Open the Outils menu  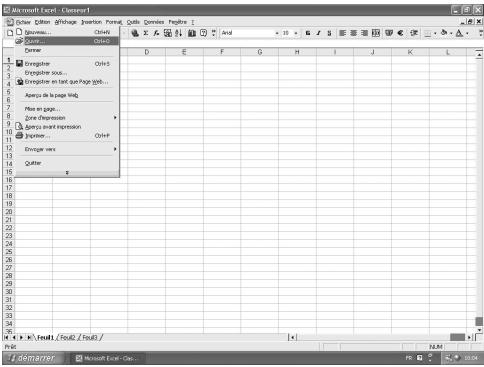click(133, 22)
